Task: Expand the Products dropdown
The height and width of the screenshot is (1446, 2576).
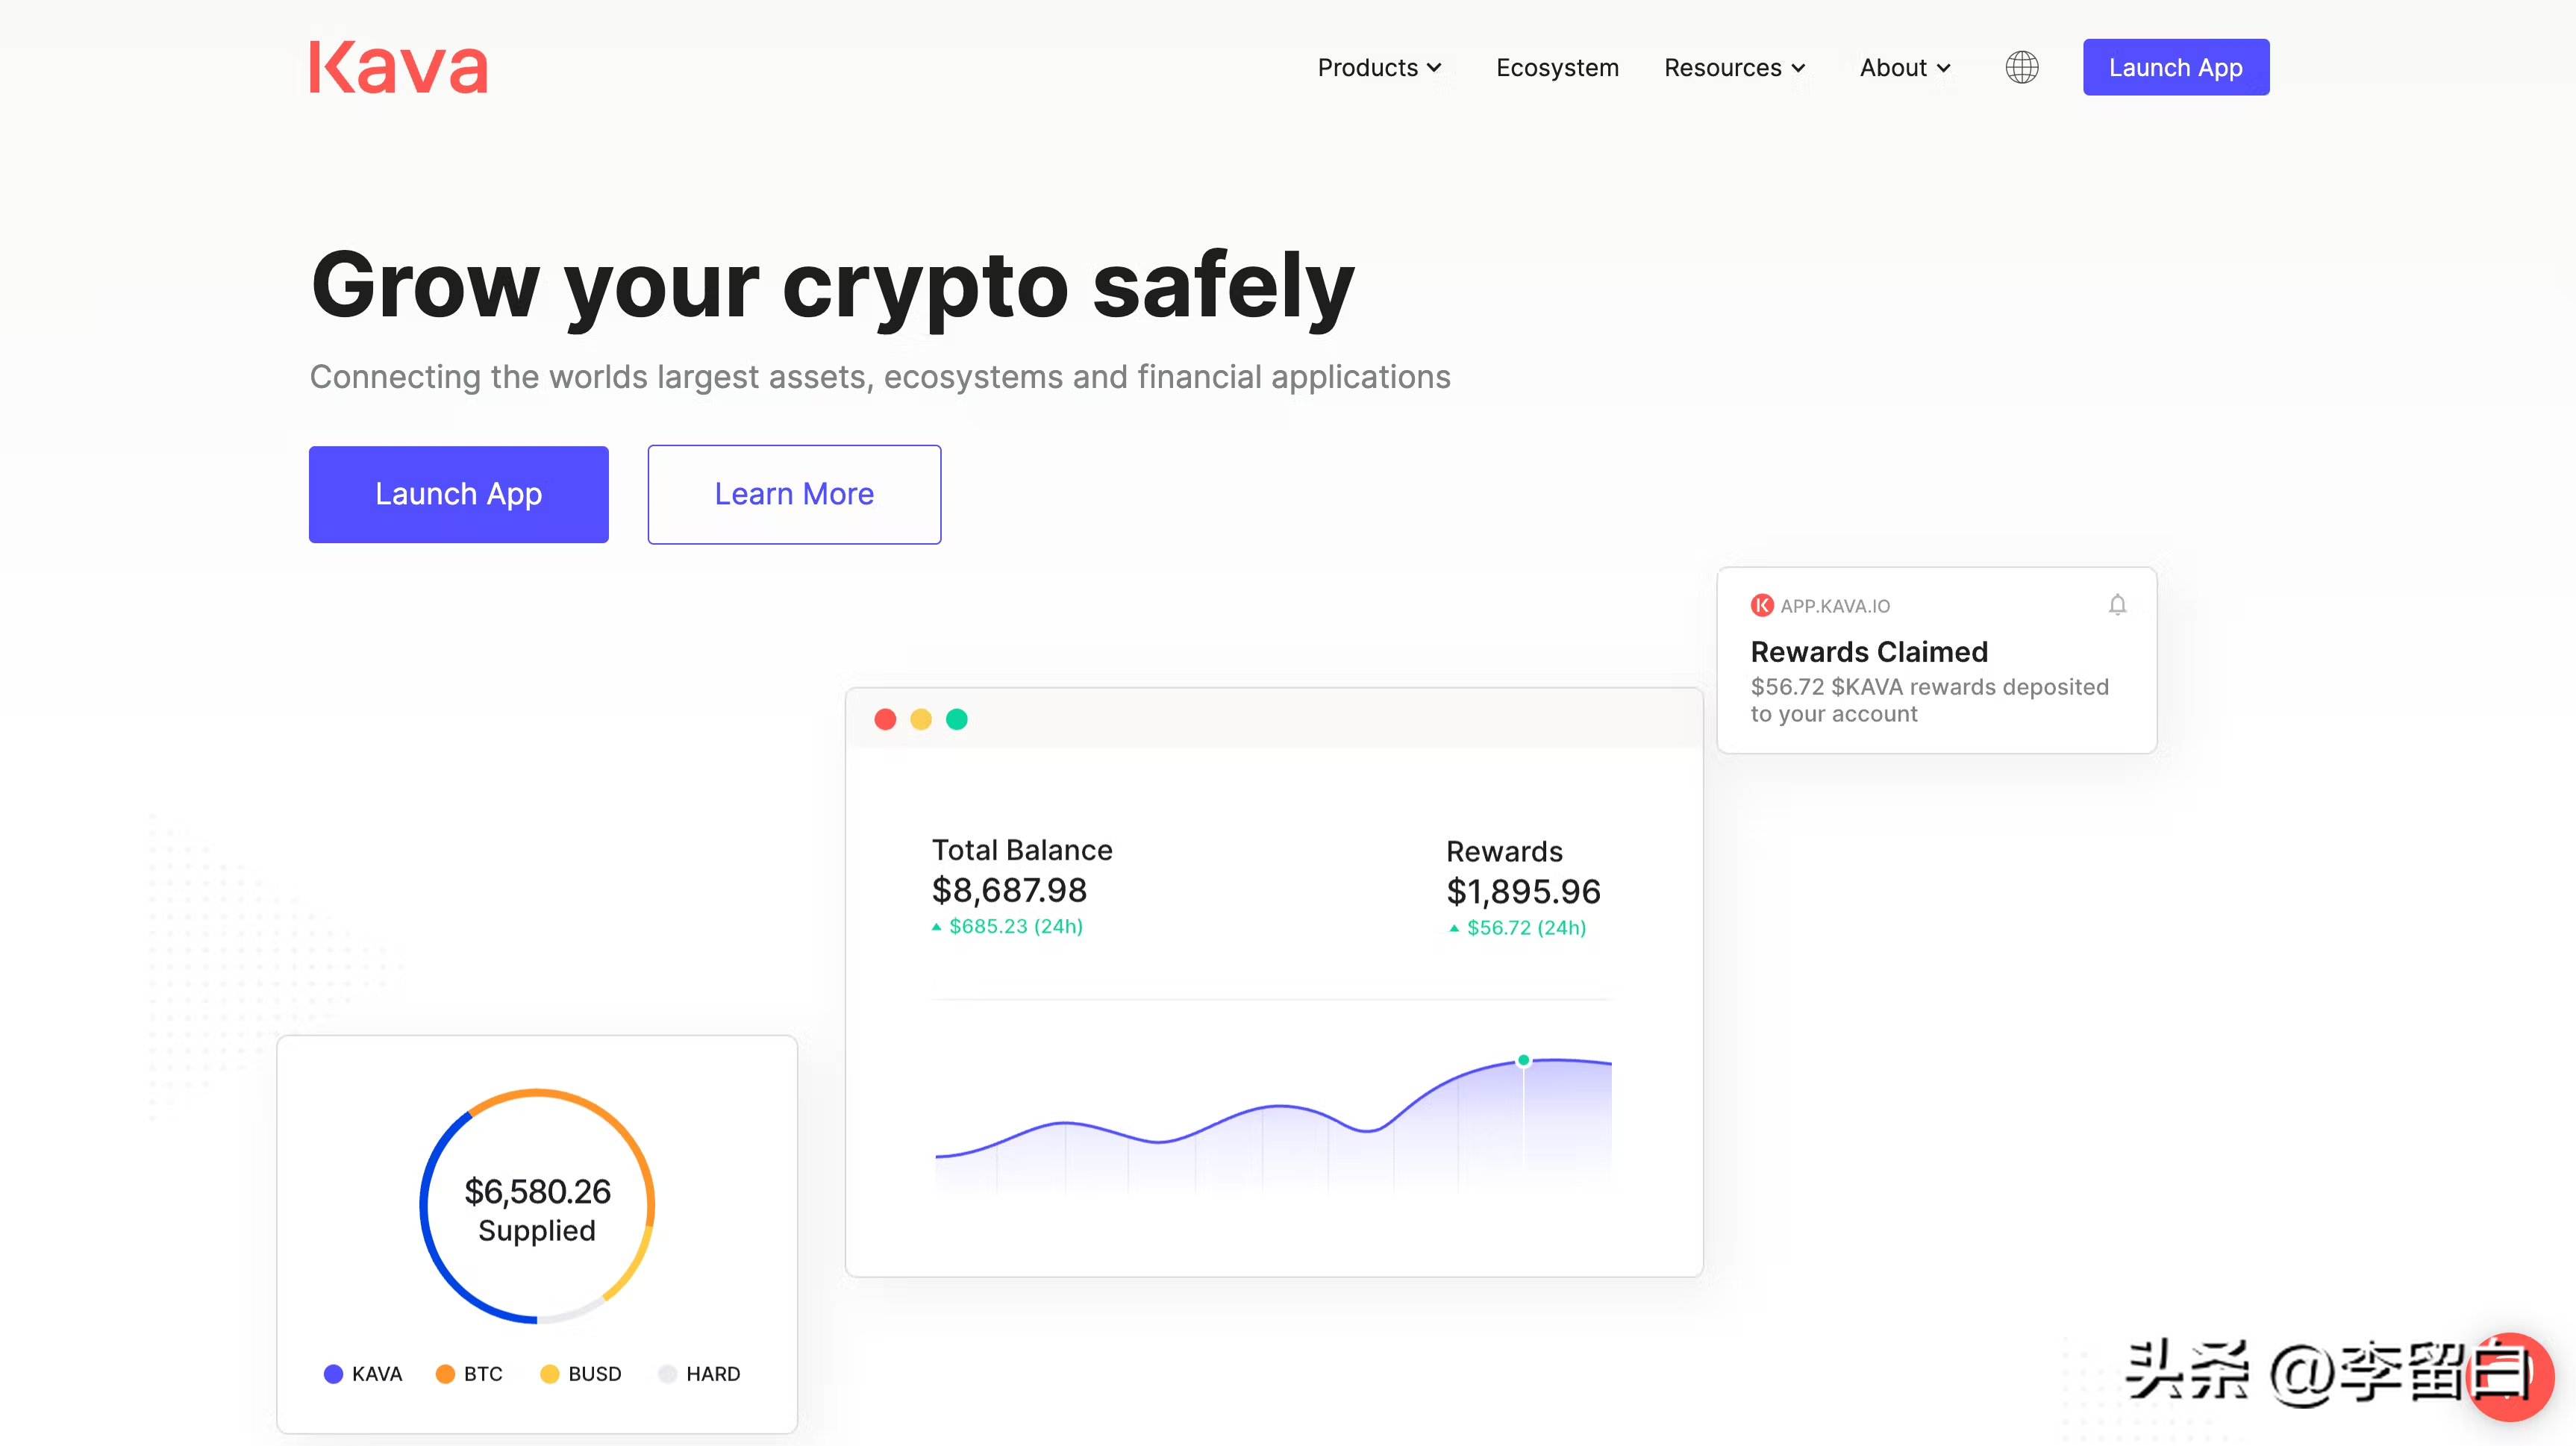Action: tap(1379, 68)
